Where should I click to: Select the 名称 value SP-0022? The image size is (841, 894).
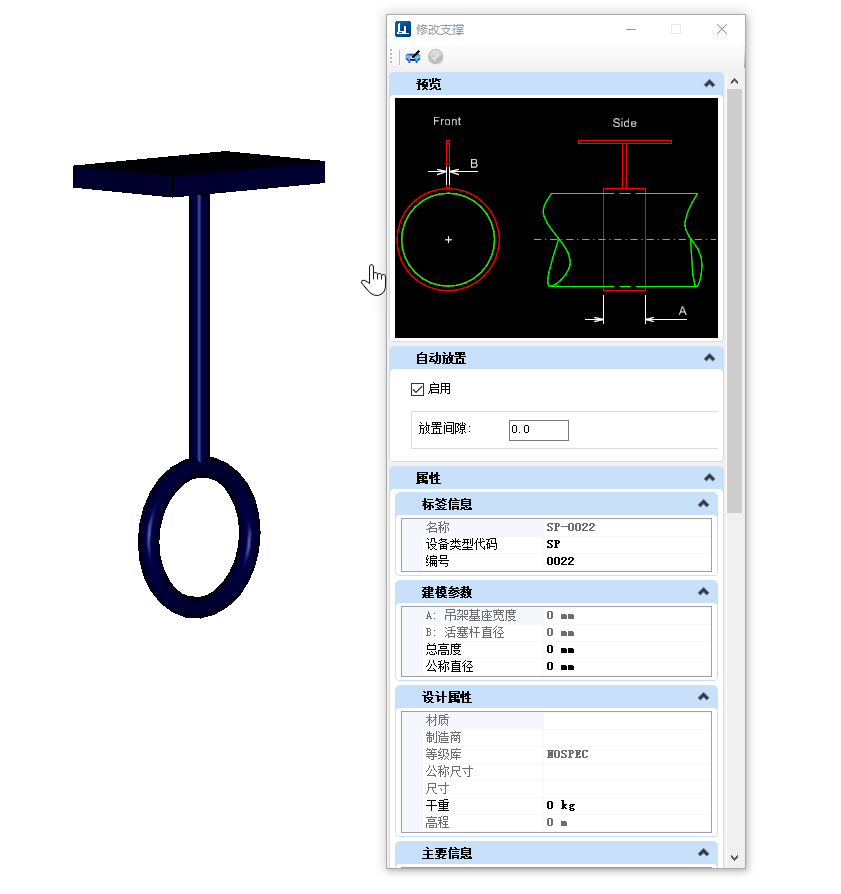(x=571, y=527)
